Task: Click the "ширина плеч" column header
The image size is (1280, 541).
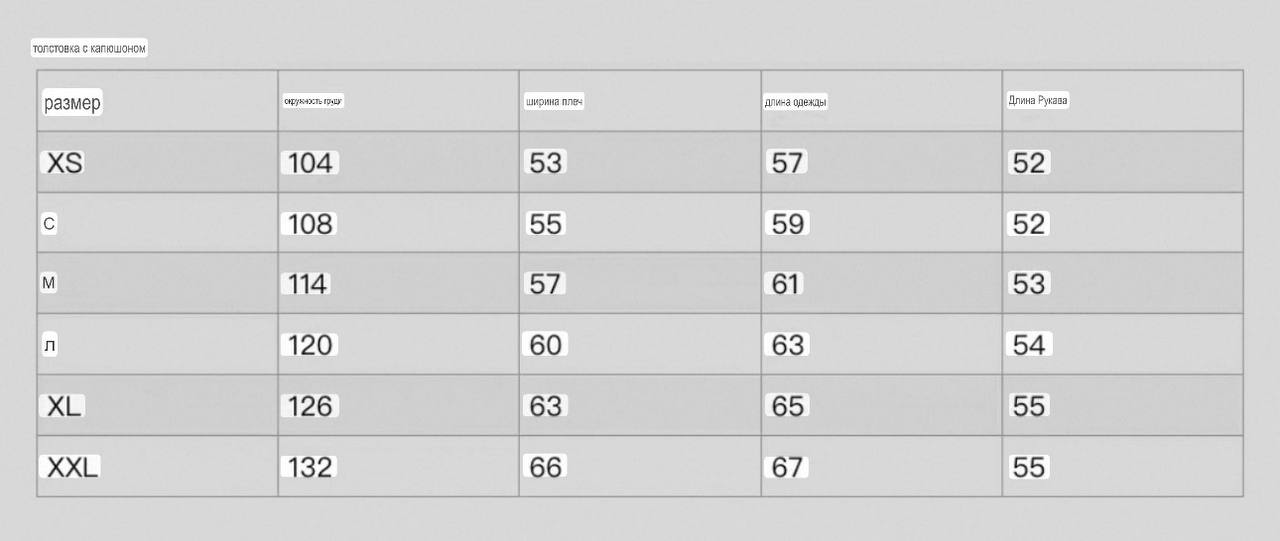Action: click(x=554, y=102)
